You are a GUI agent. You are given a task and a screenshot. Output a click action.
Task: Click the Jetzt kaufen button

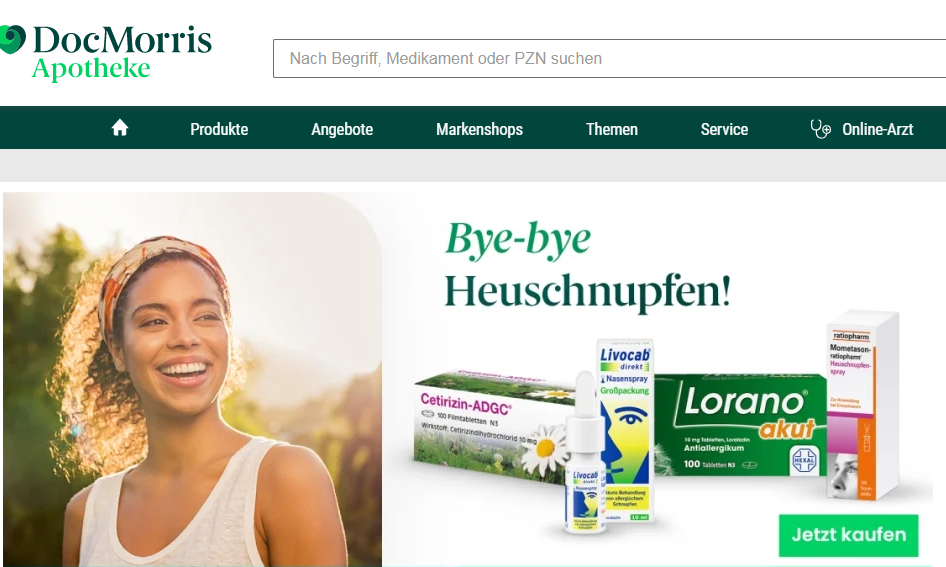(x=848, y=535)
